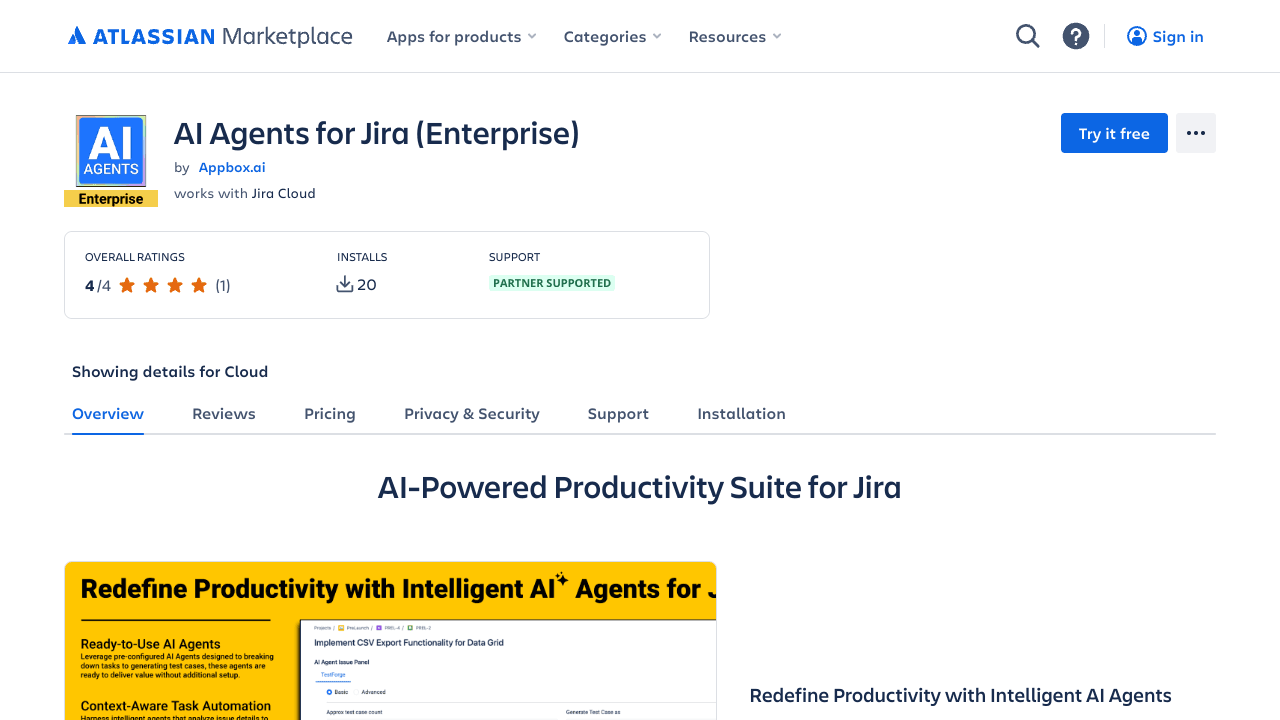The image size is (1280, 720).
Task: Click the installs count 20
Action: (367, 284)
